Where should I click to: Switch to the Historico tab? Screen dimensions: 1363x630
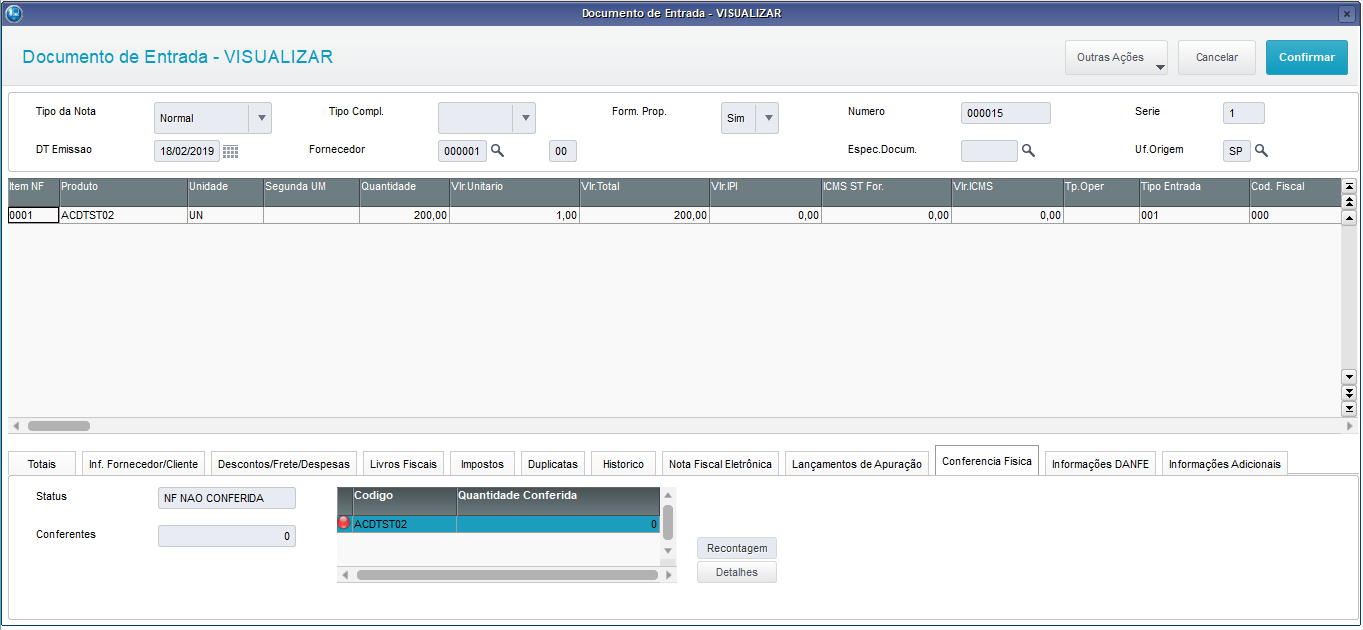click(x=623, y=464)
